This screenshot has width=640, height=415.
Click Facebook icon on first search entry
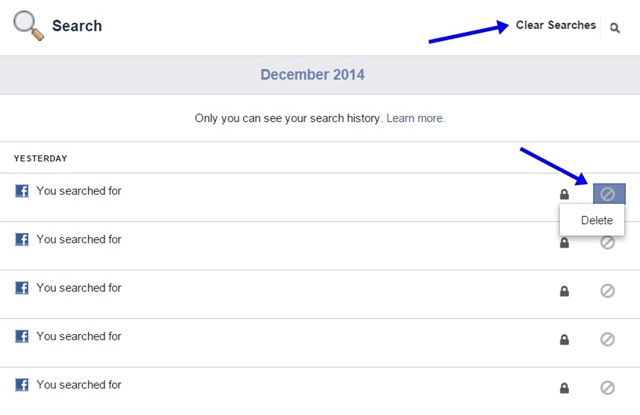pyautogui.click(x=22, y=191)
